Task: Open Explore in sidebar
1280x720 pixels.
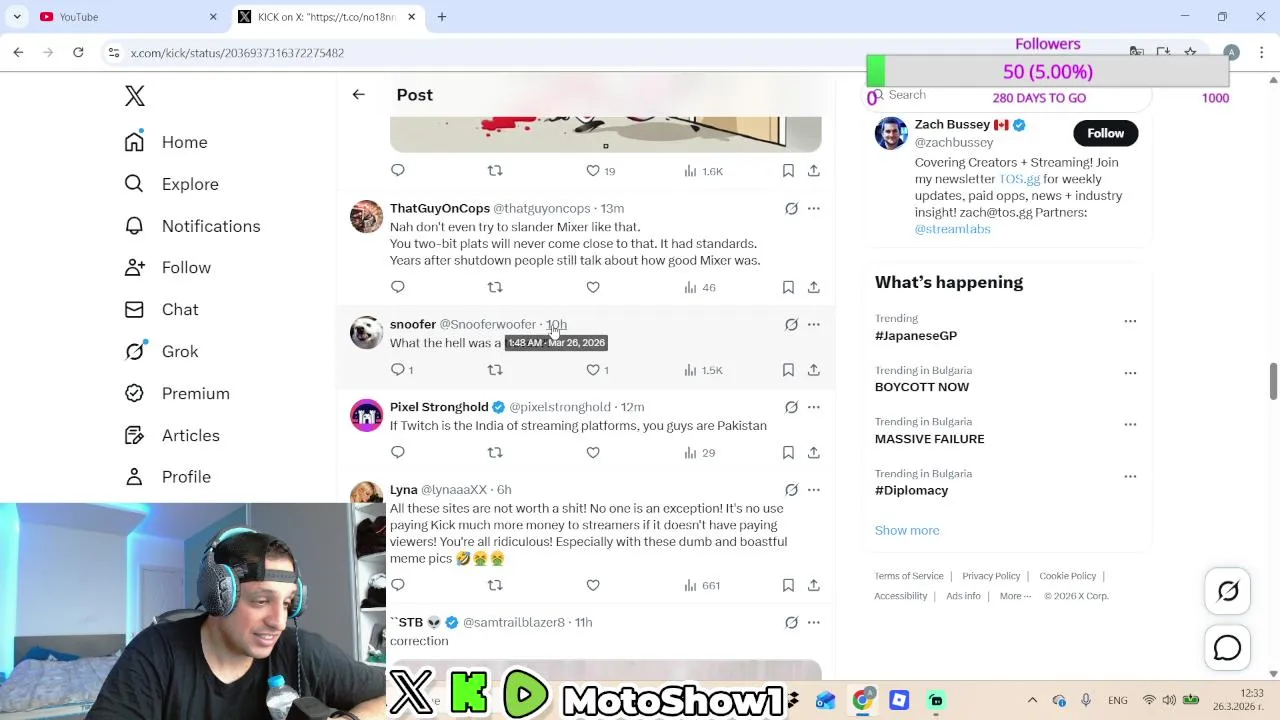Action: (171, 184)
